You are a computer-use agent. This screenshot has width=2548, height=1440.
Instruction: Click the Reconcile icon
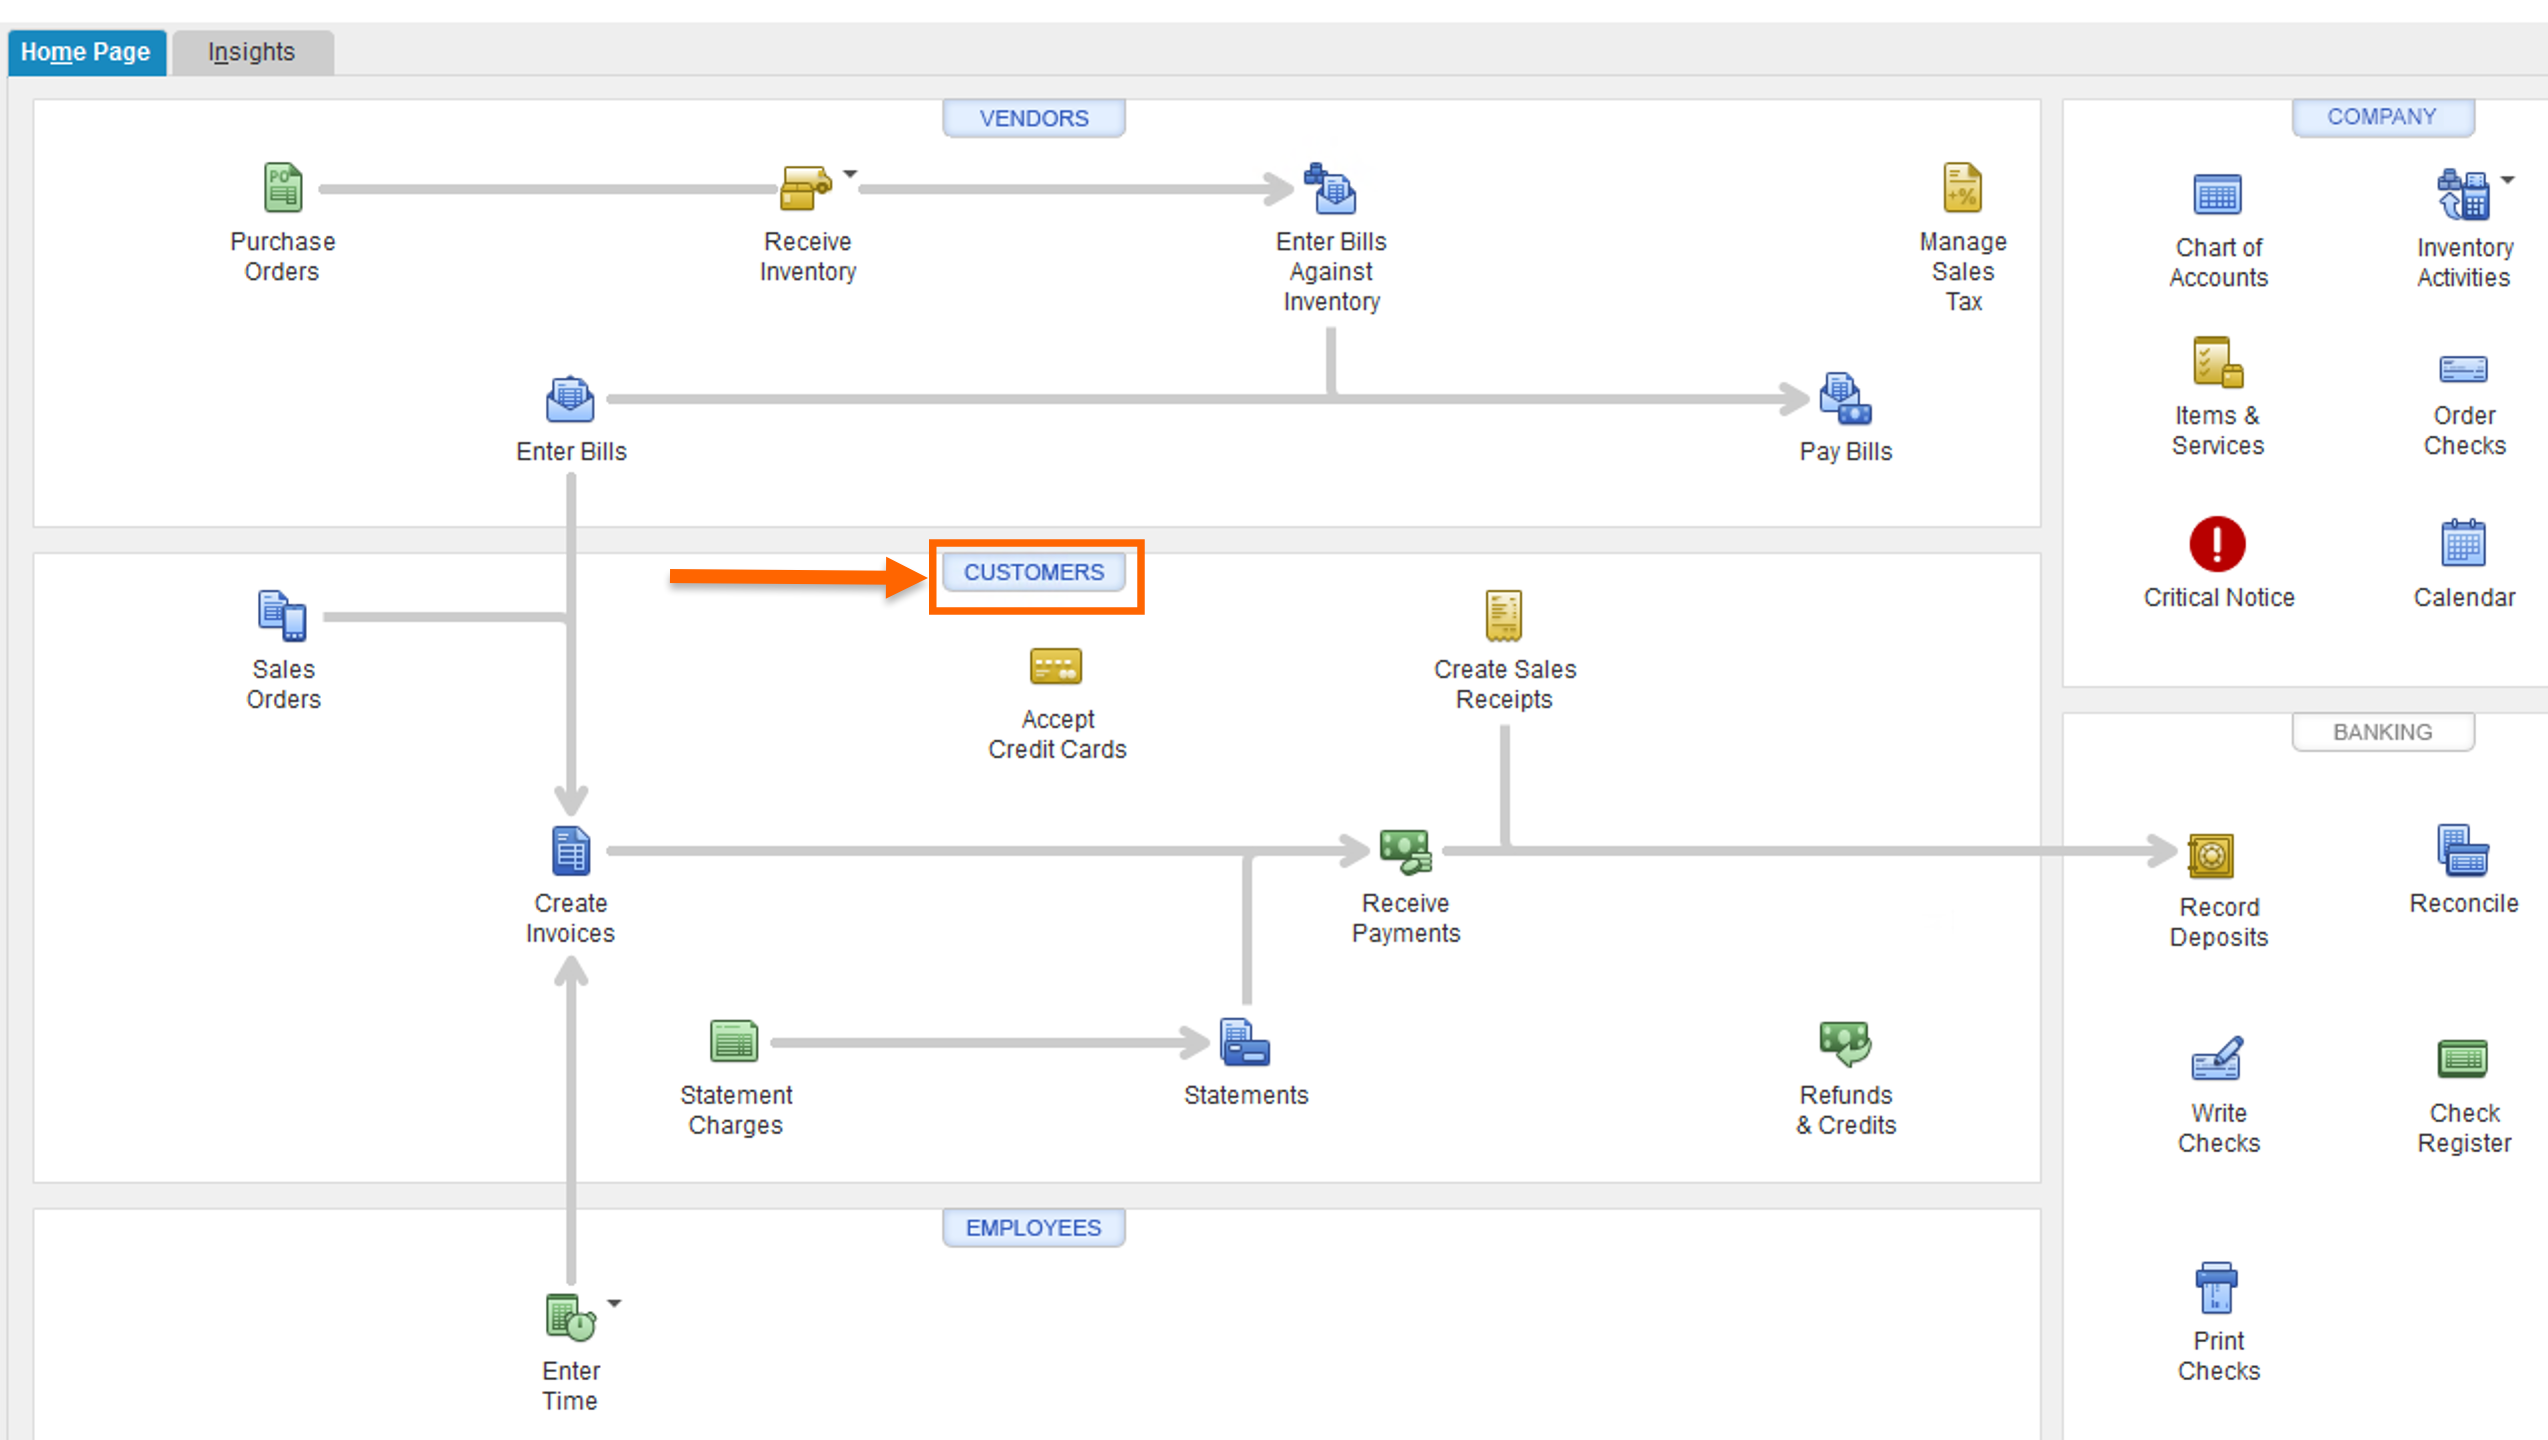[x=2462, y=852]
